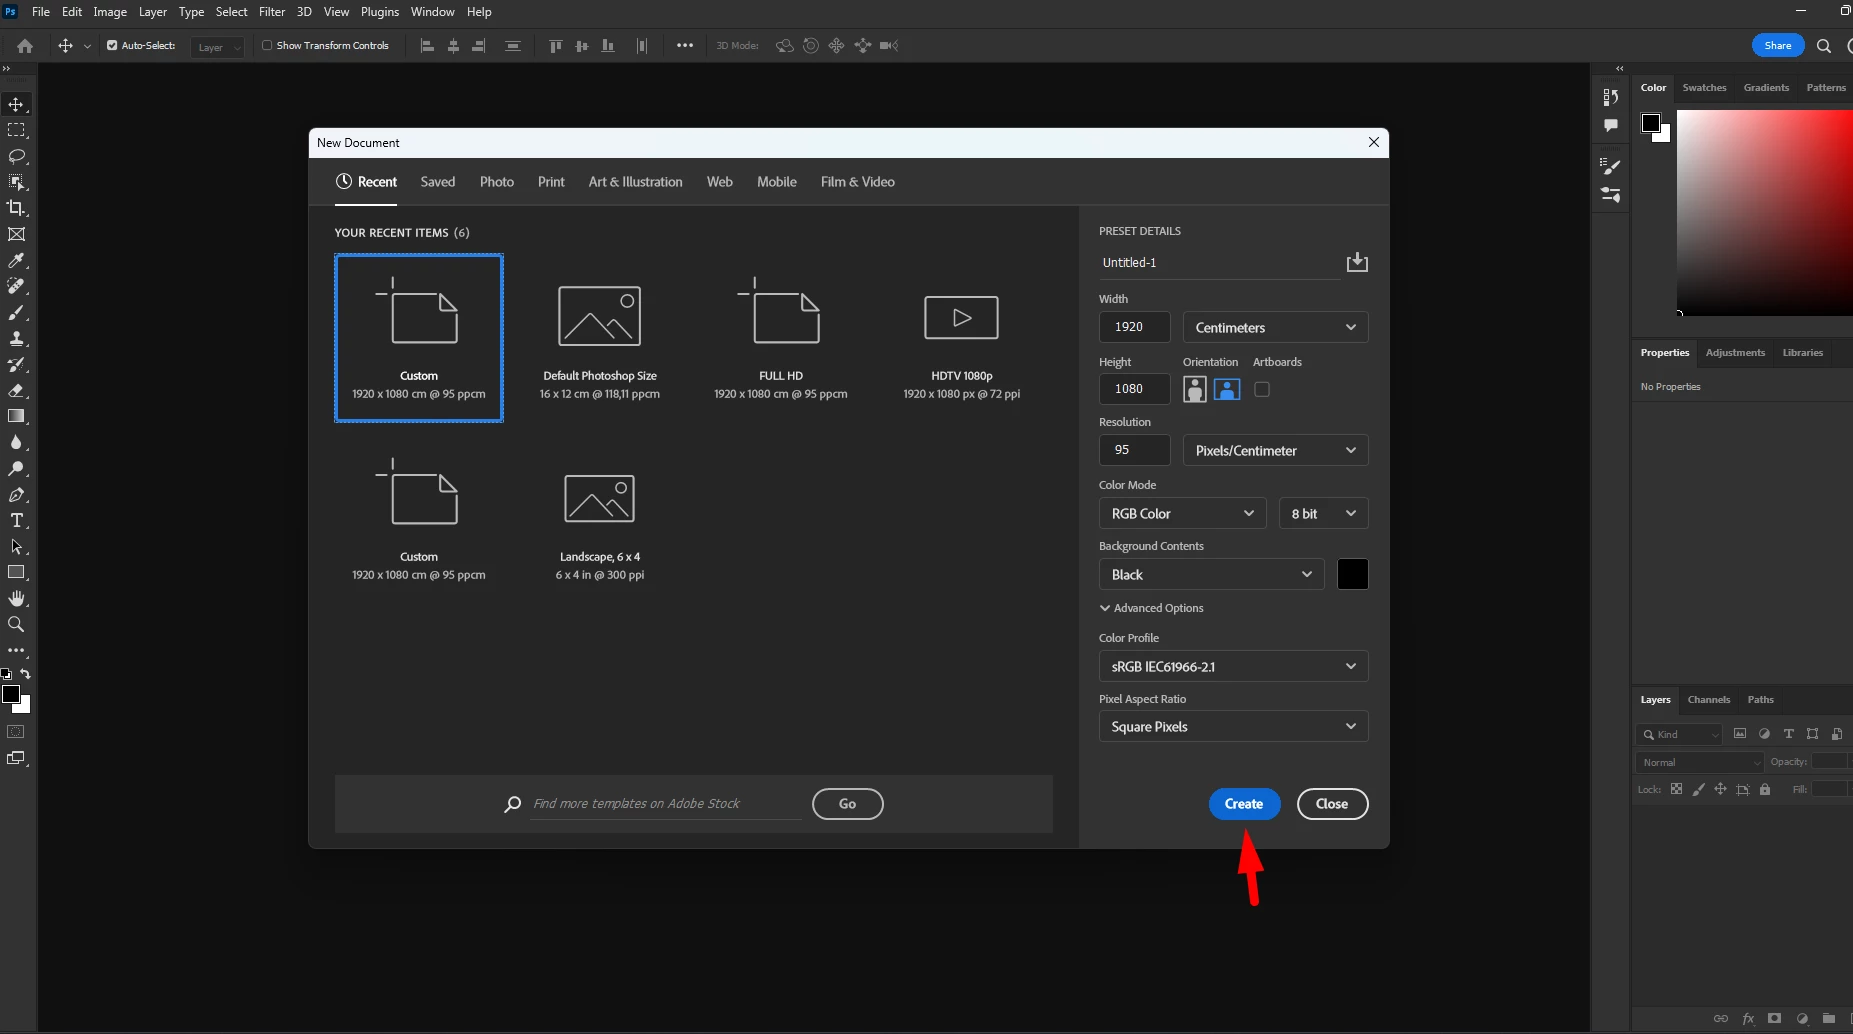Viewport: 1853px width, 1034px height.
Task: Select the Move tool in the toolbar
Action: click(16, 105)
